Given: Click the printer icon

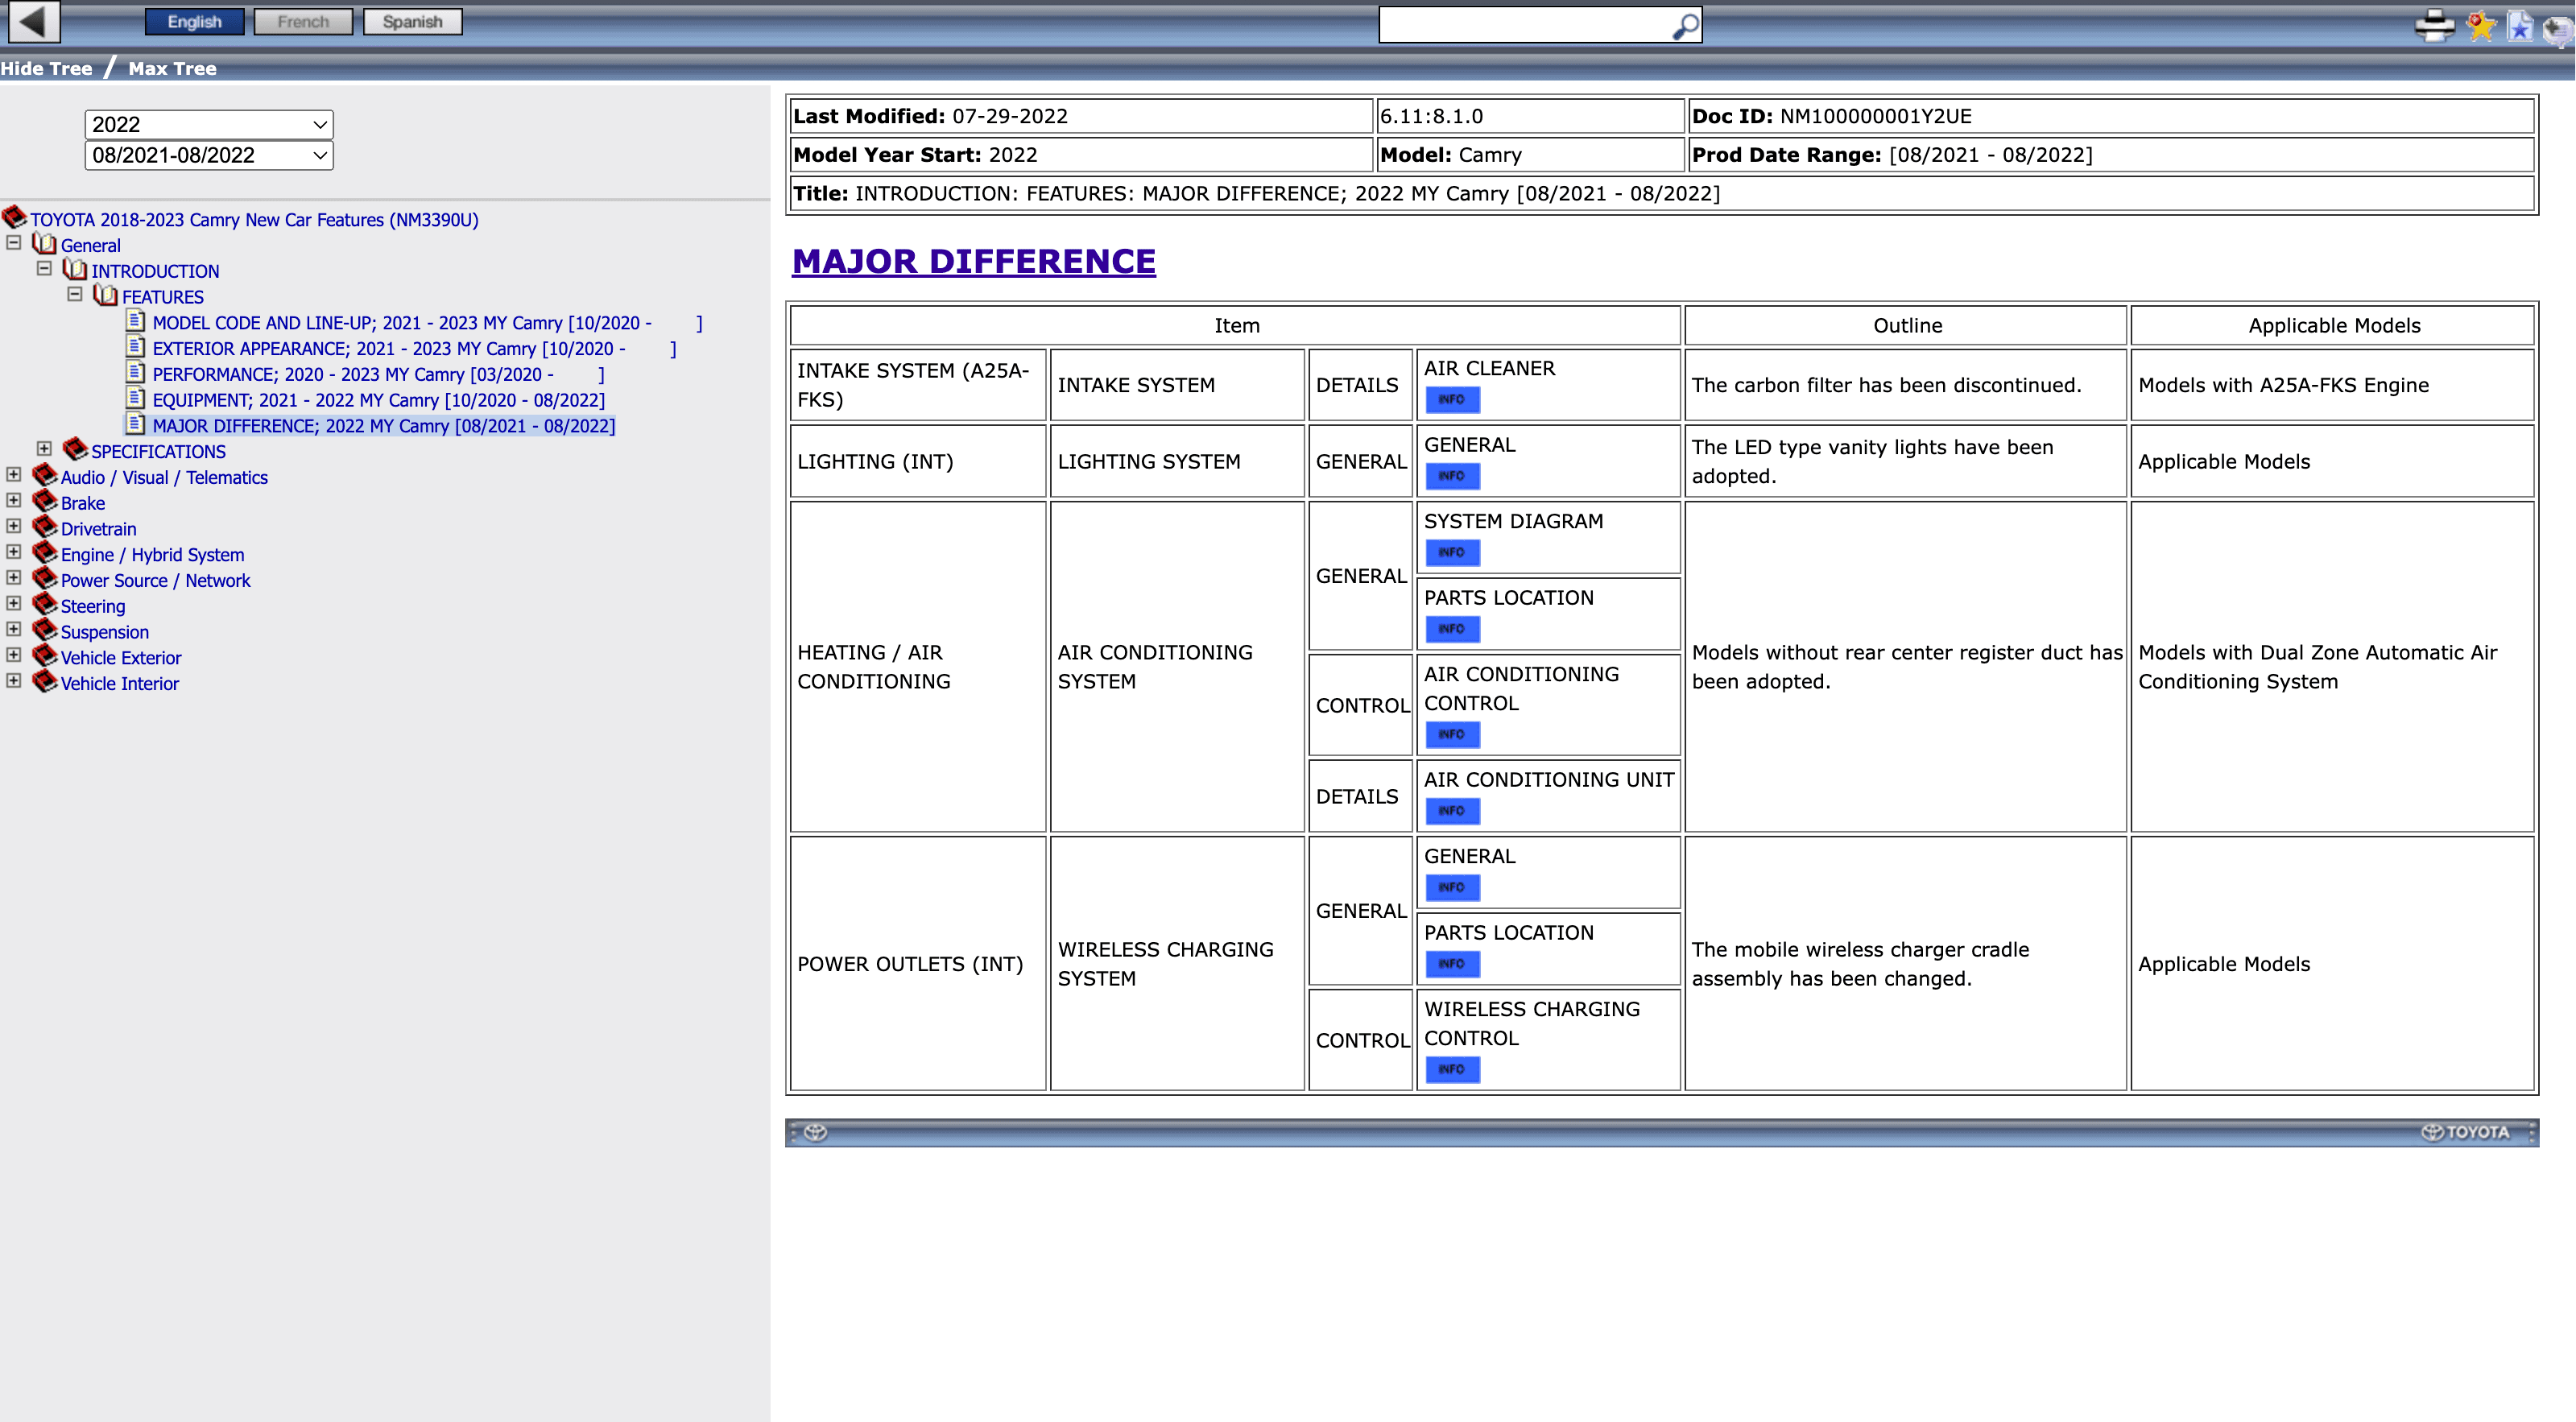Looking at the screenshot, I should pyautogui.click(x=2434, y=25).
